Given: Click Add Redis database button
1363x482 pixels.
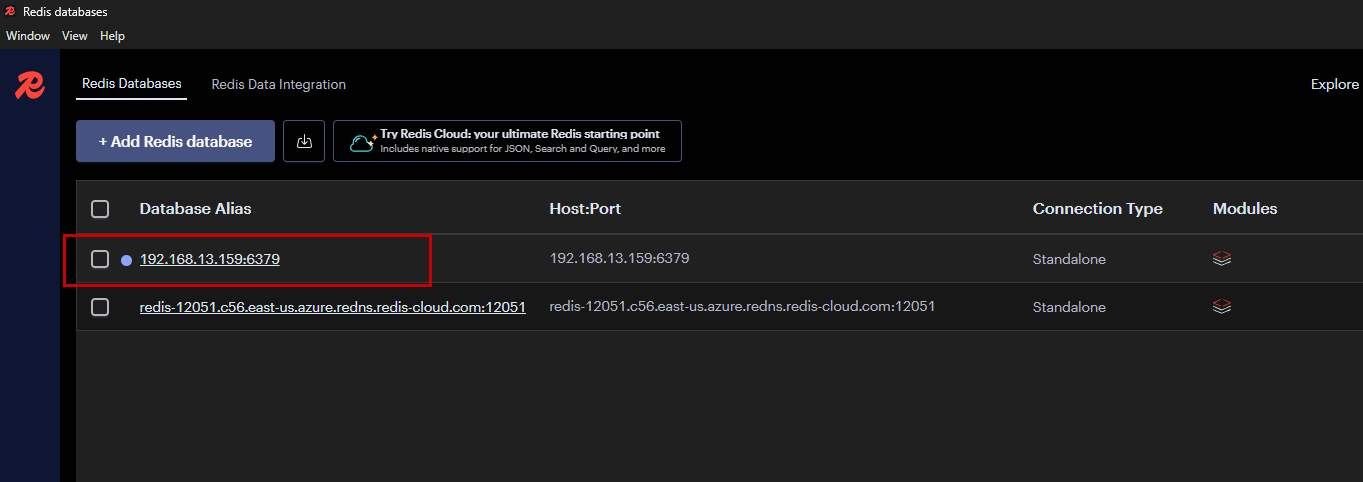Looking at the screenshot, I should 175,142.
